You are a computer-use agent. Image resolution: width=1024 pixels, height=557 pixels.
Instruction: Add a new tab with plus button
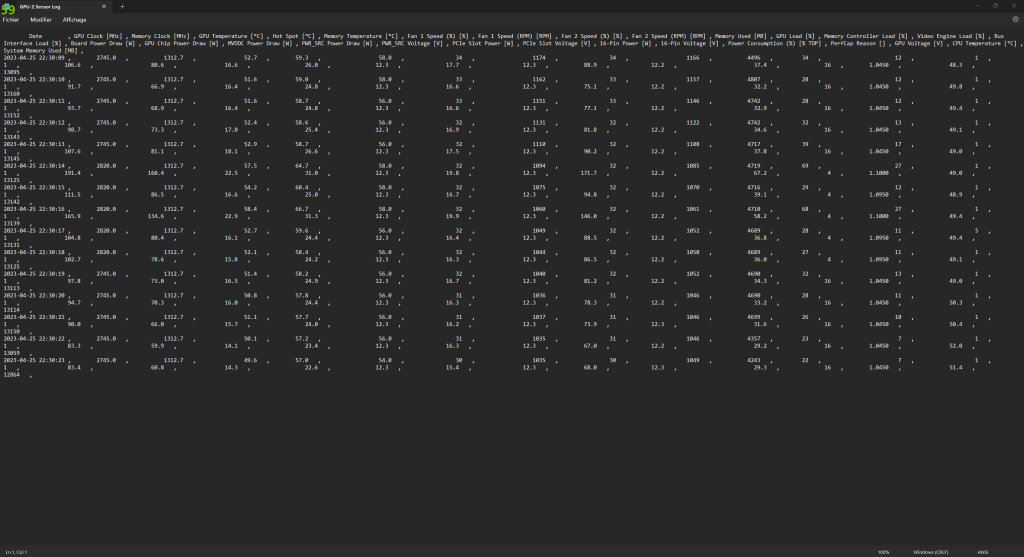(122, 7)
